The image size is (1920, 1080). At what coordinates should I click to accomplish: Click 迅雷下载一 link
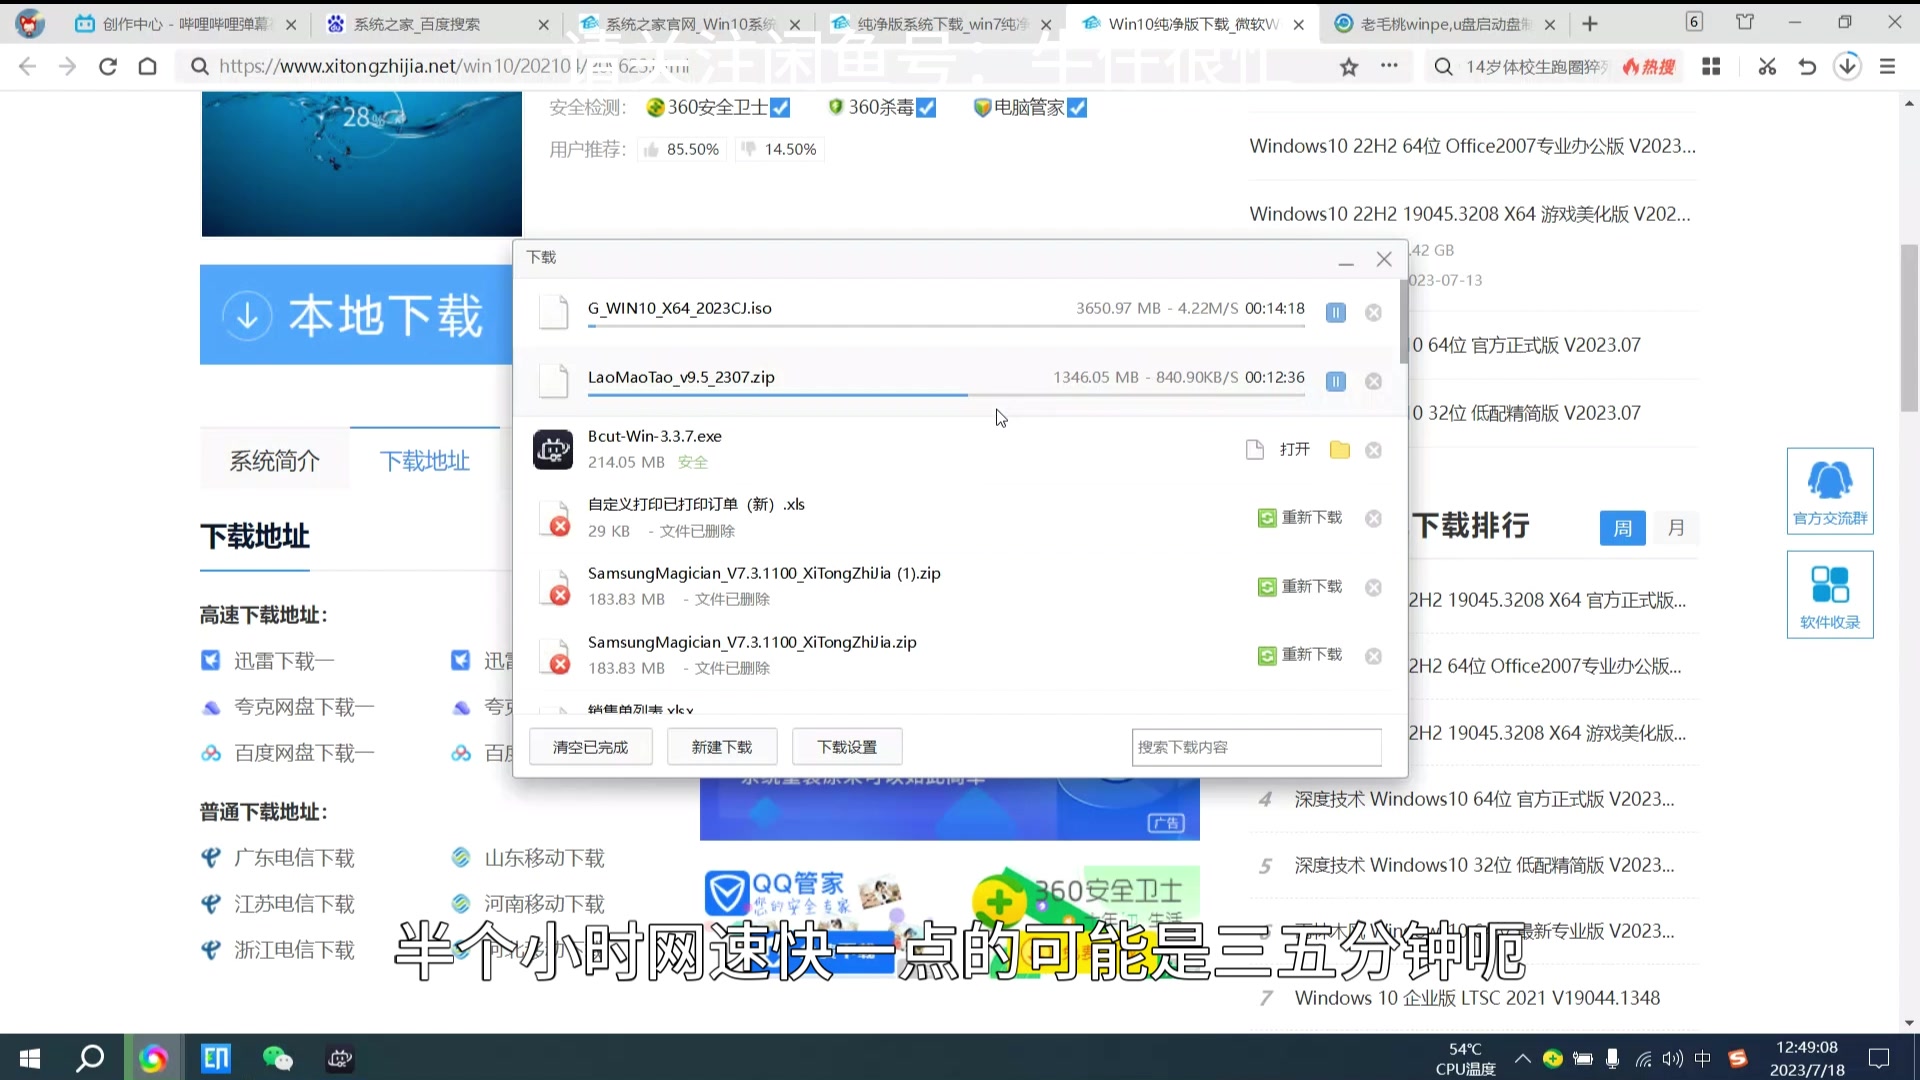click(284, 661)
